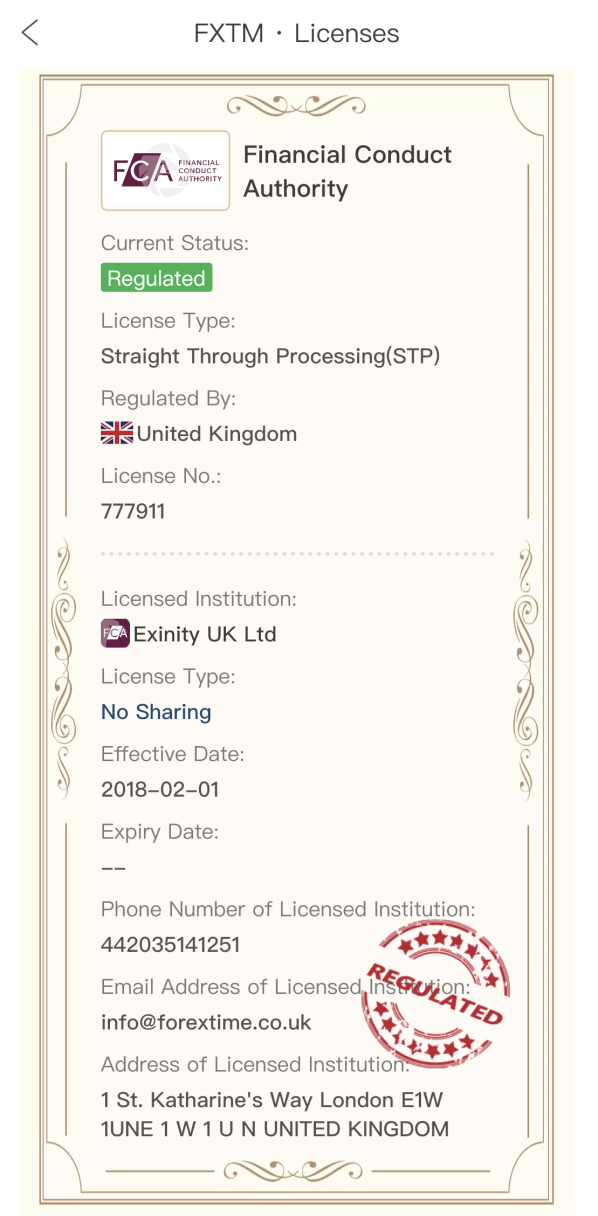Tap the United Kingdom flag icon
Screen dimensions: 598x1216
[x=117, y=434]
